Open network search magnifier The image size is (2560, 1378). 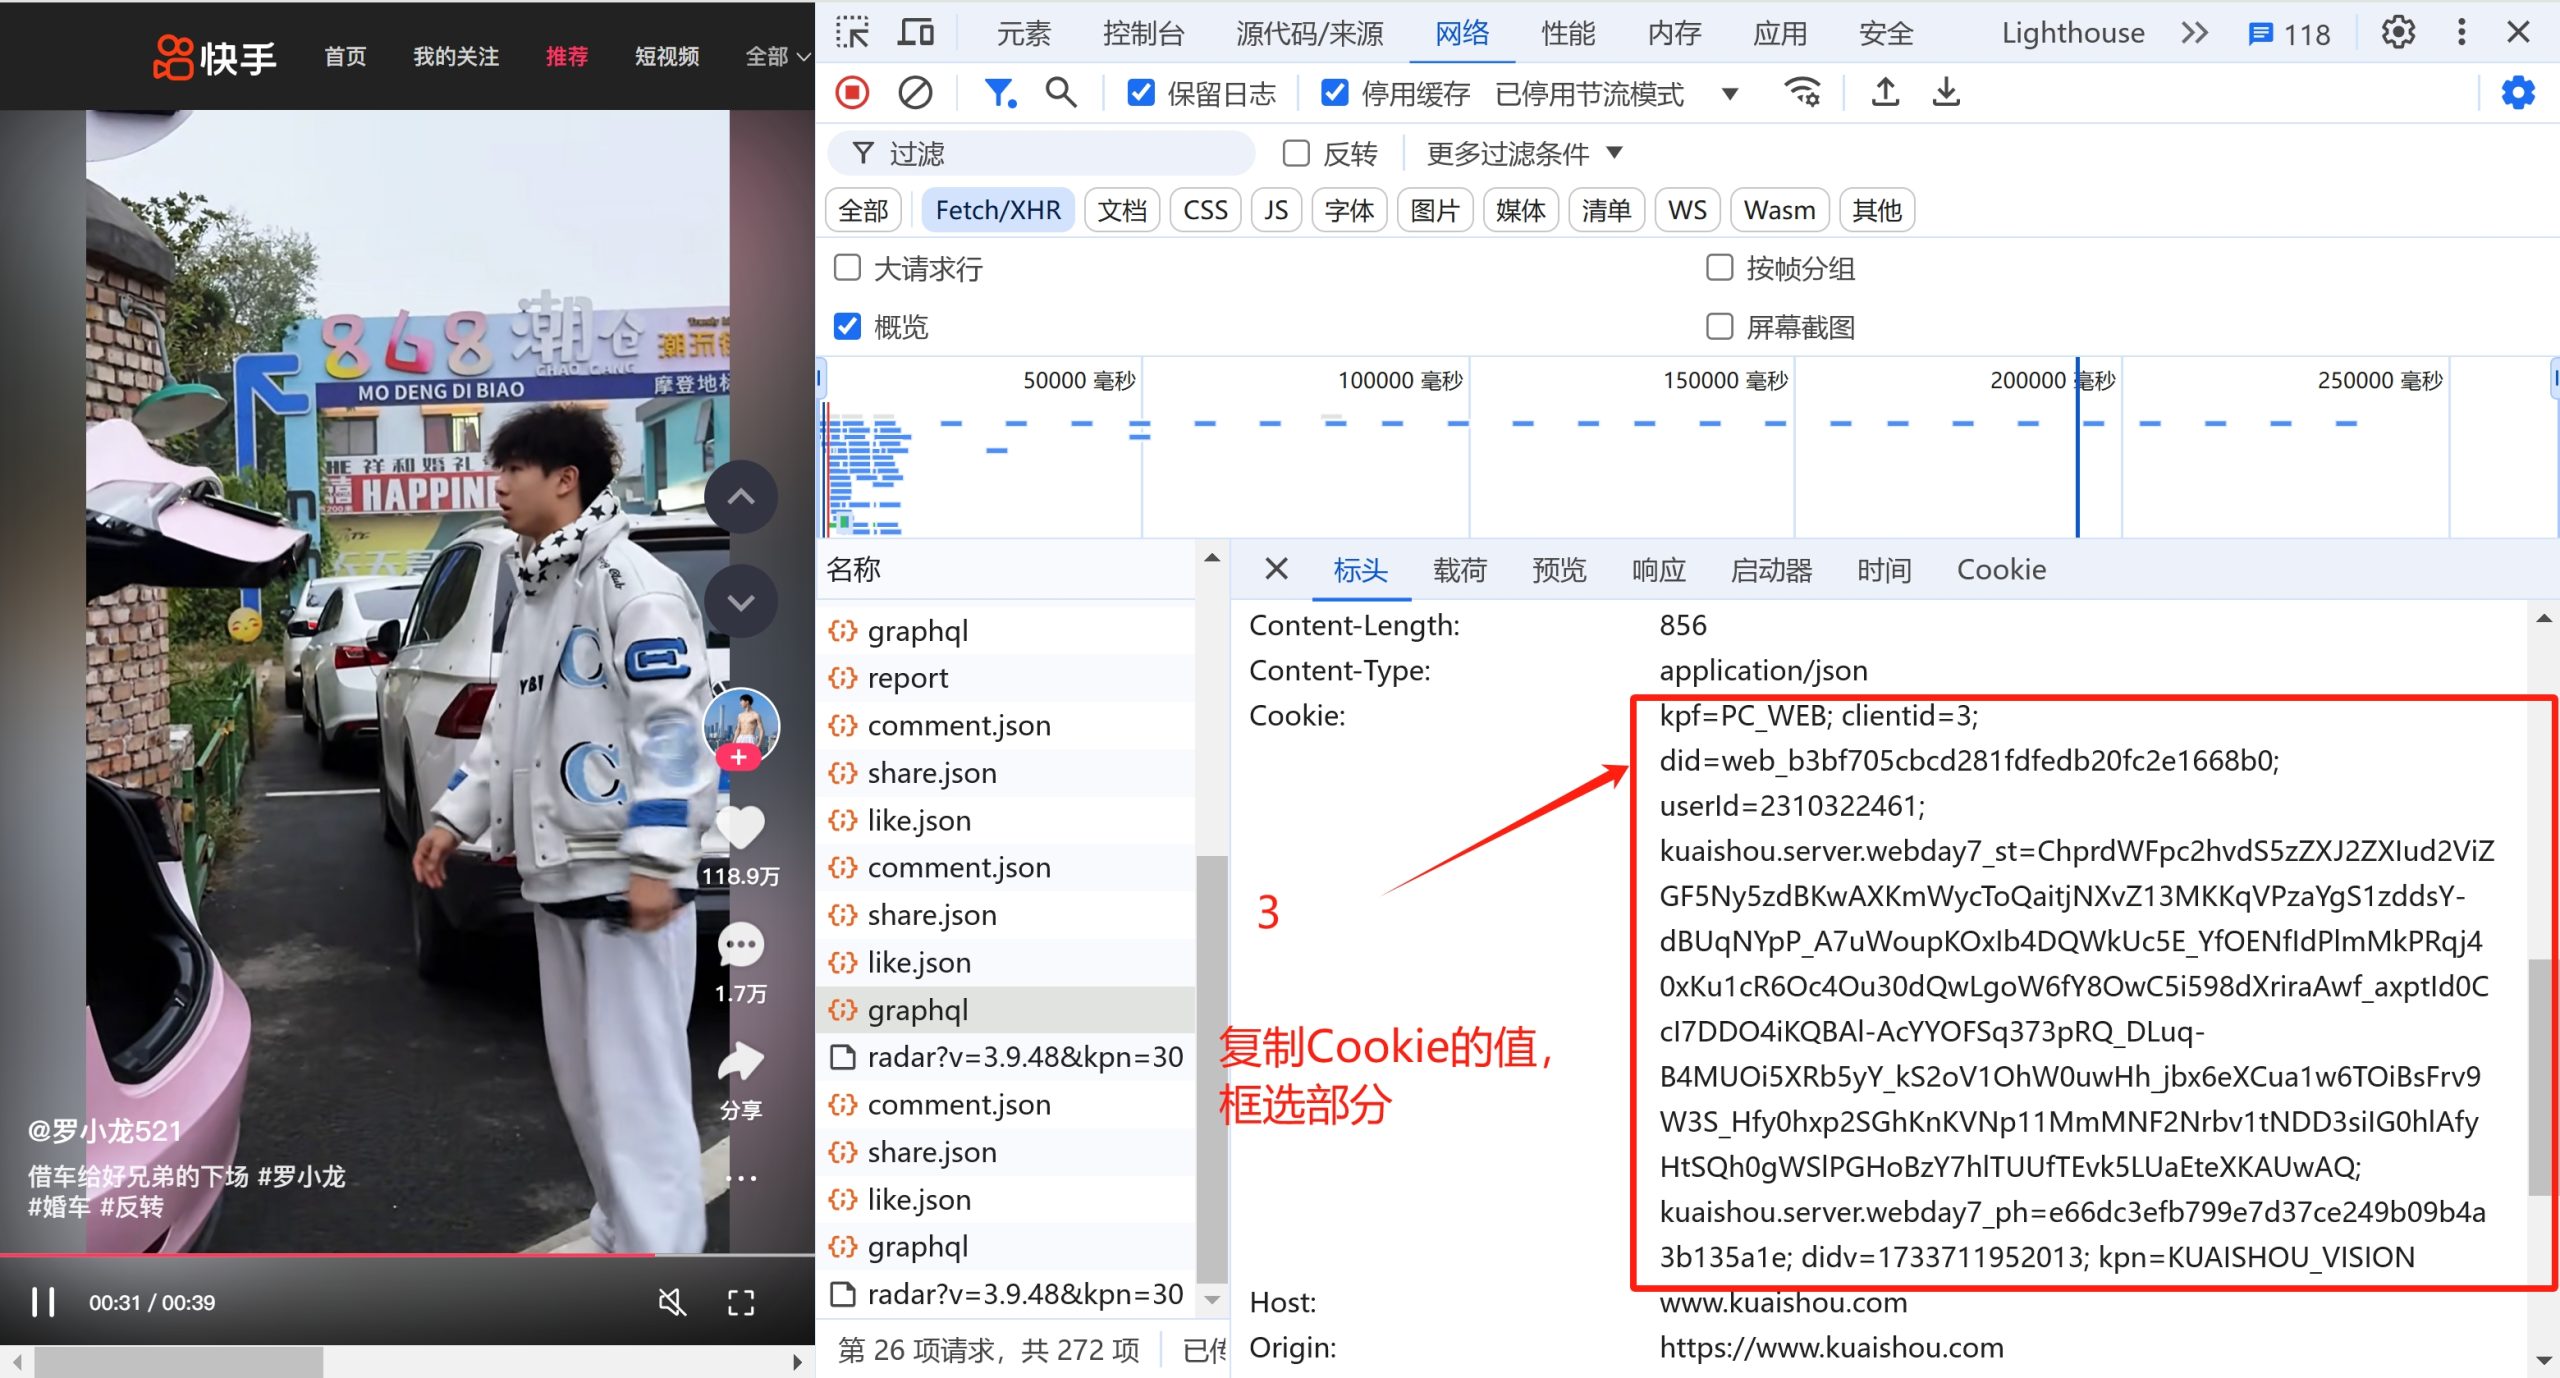1061,93
